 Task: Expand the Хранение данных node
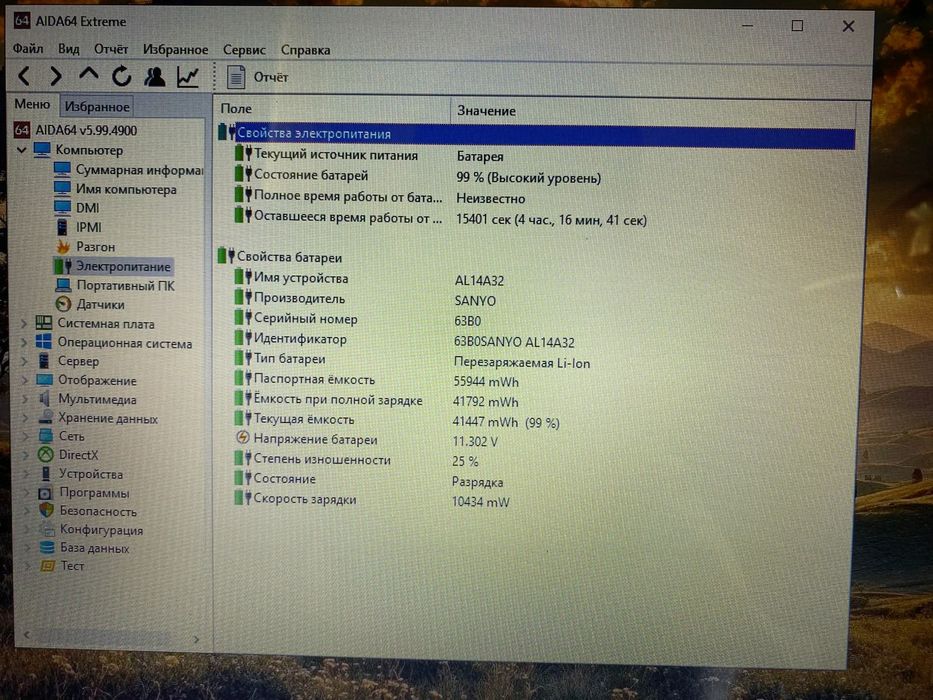pos(26,418)
